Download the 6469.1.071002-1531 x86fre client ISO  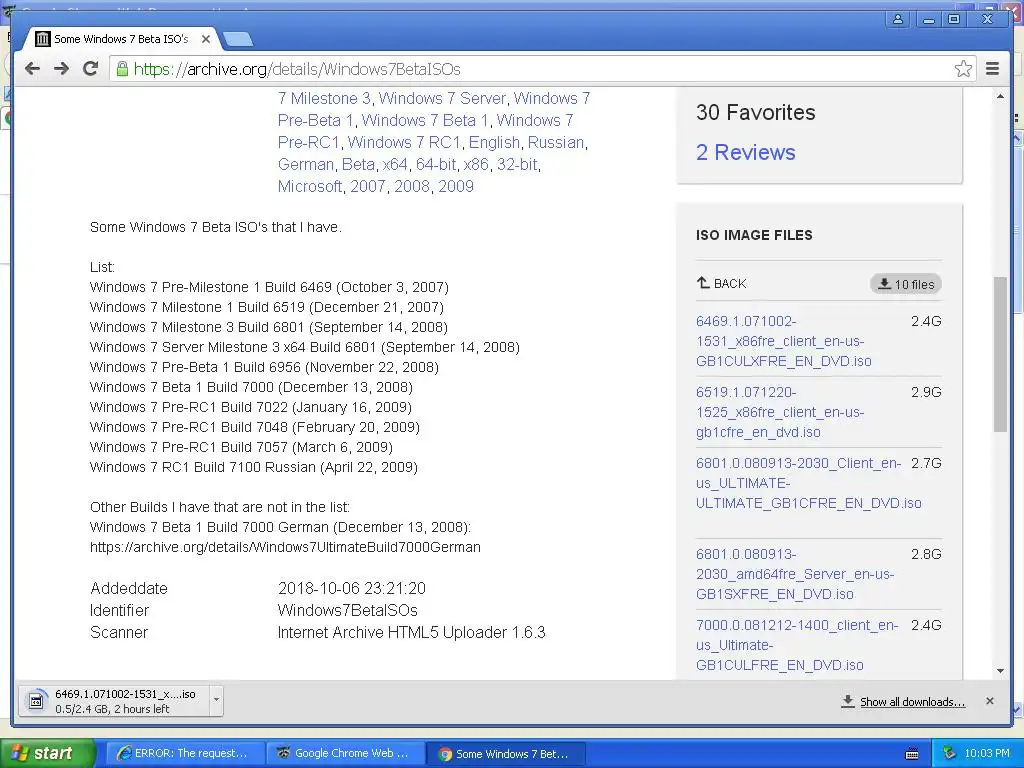[784, 341]
